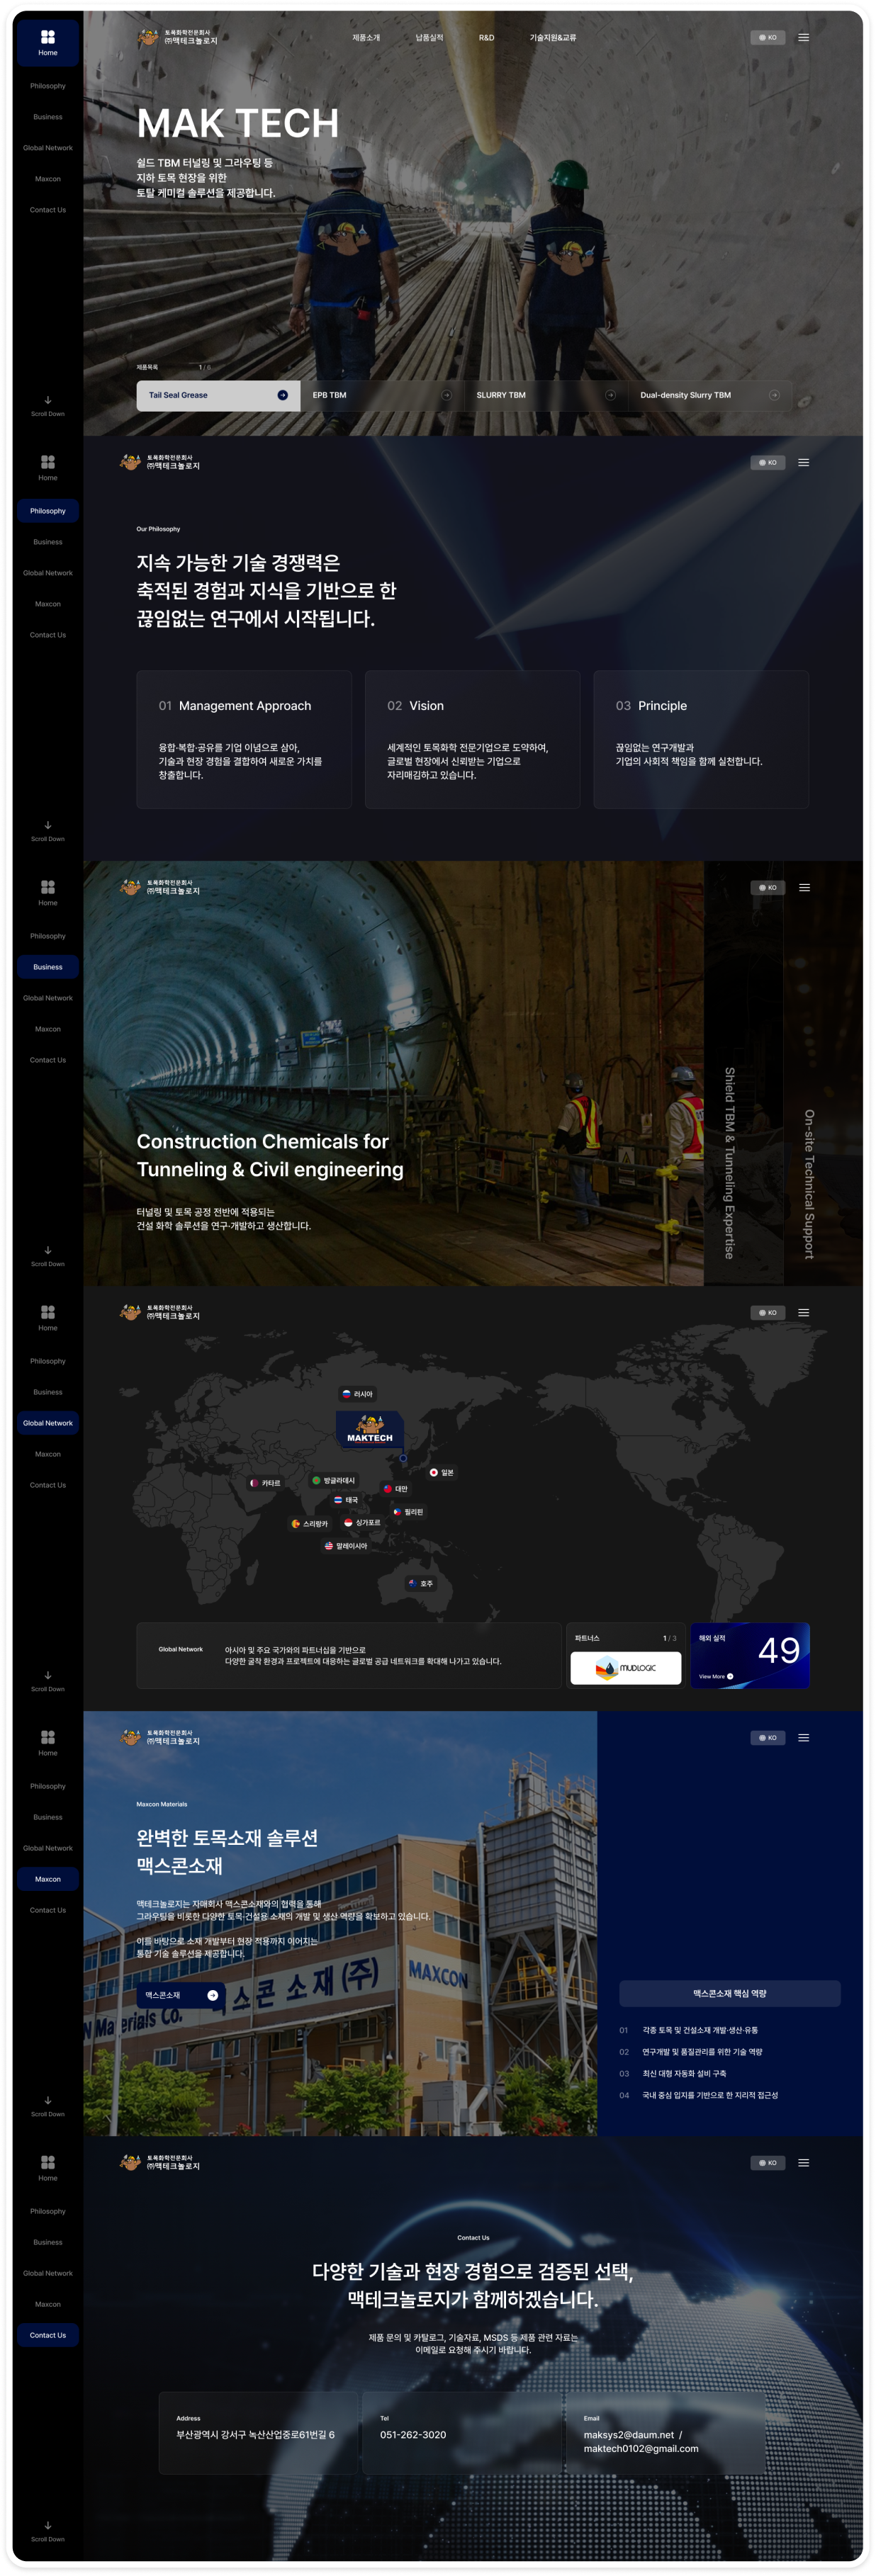Click the MUDLOGIC partner logo thumbnail
The height and width of the screenshot is (2576, 876).
coord(625,1667)
